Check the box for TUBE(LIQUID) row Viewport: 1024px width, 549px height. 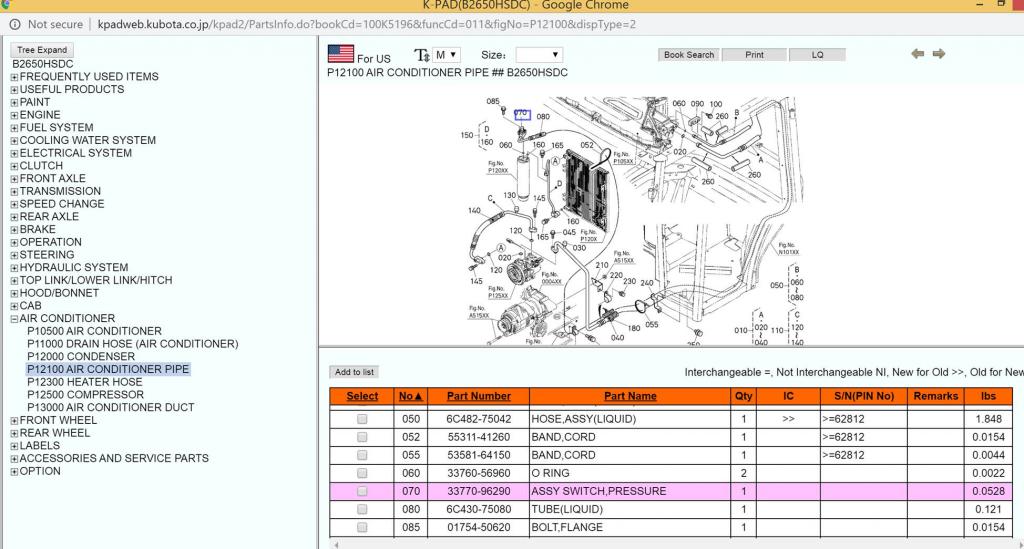pyautogui.click(x=362, y=509)
